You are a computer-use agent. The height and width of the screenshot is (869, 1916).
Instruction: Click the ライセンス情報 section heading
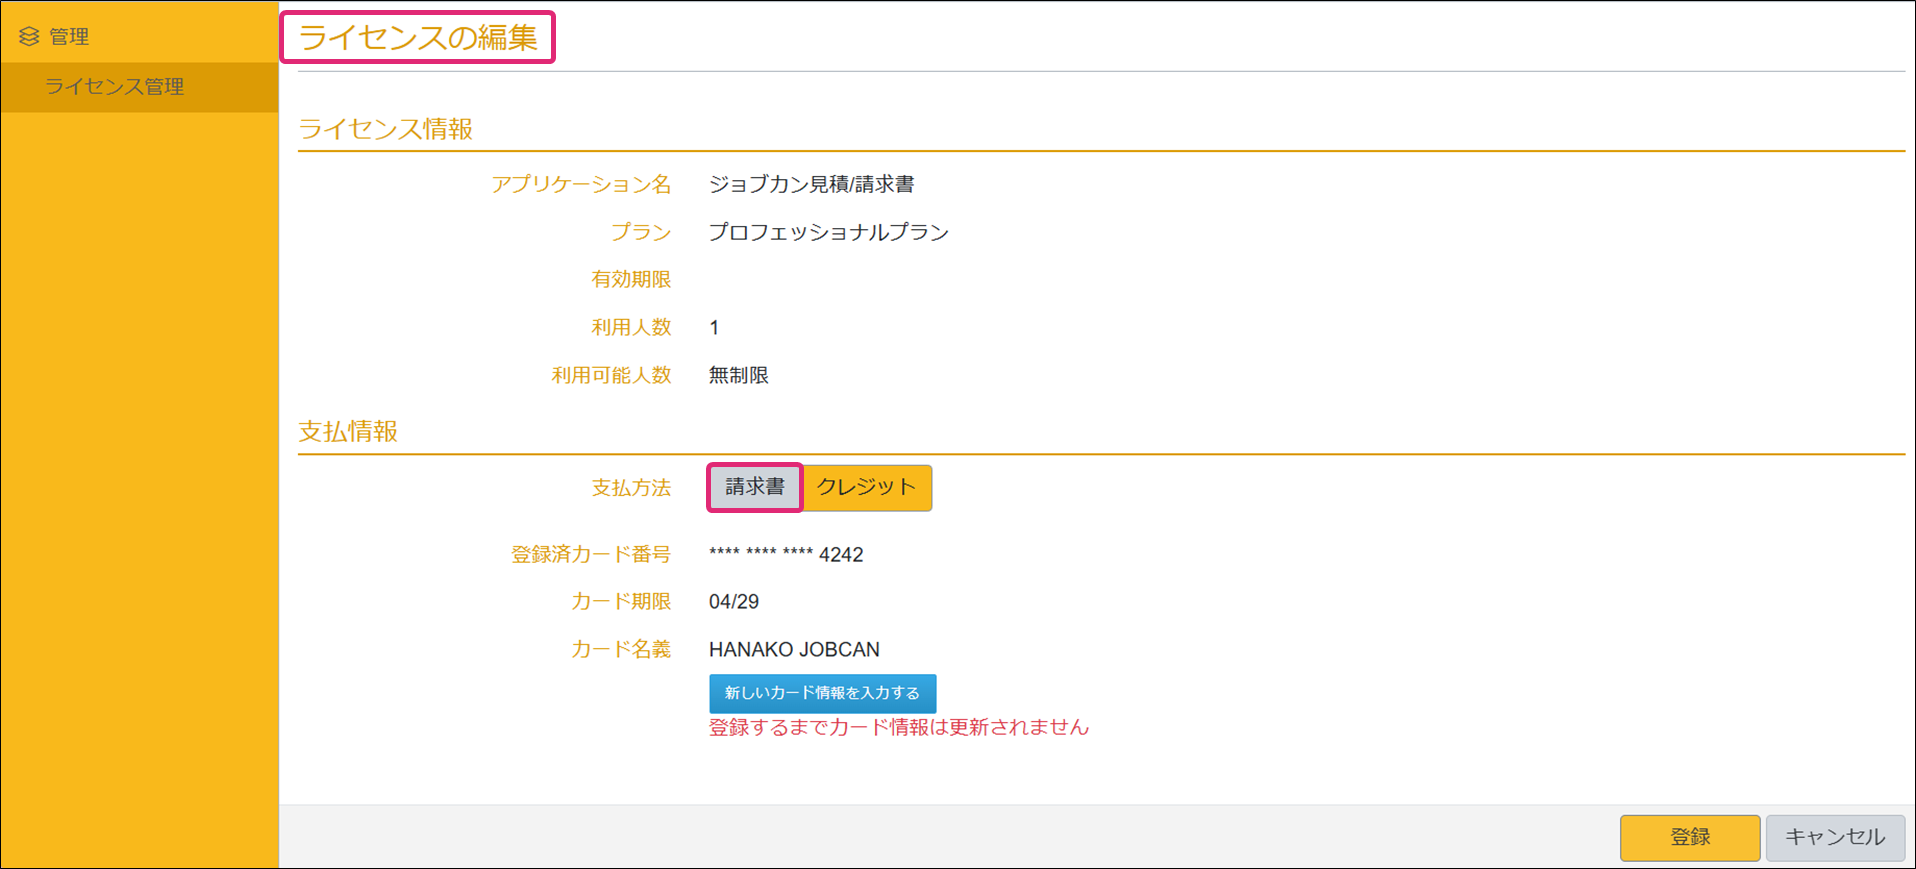[385, 129]
